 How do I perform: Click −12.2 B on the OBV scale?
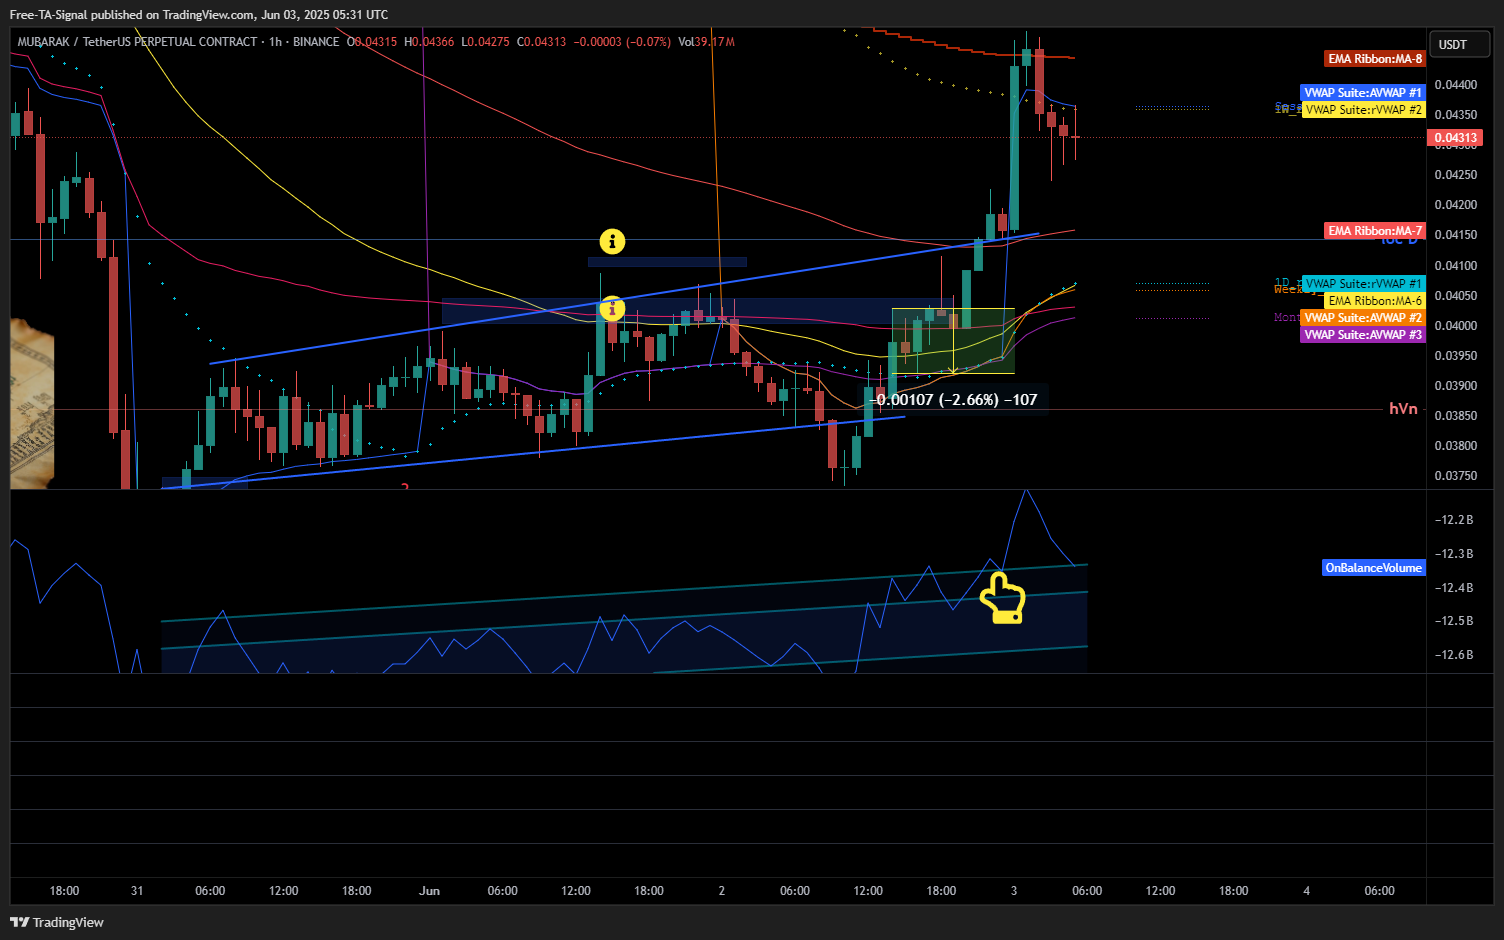(x=1454, y=520)
